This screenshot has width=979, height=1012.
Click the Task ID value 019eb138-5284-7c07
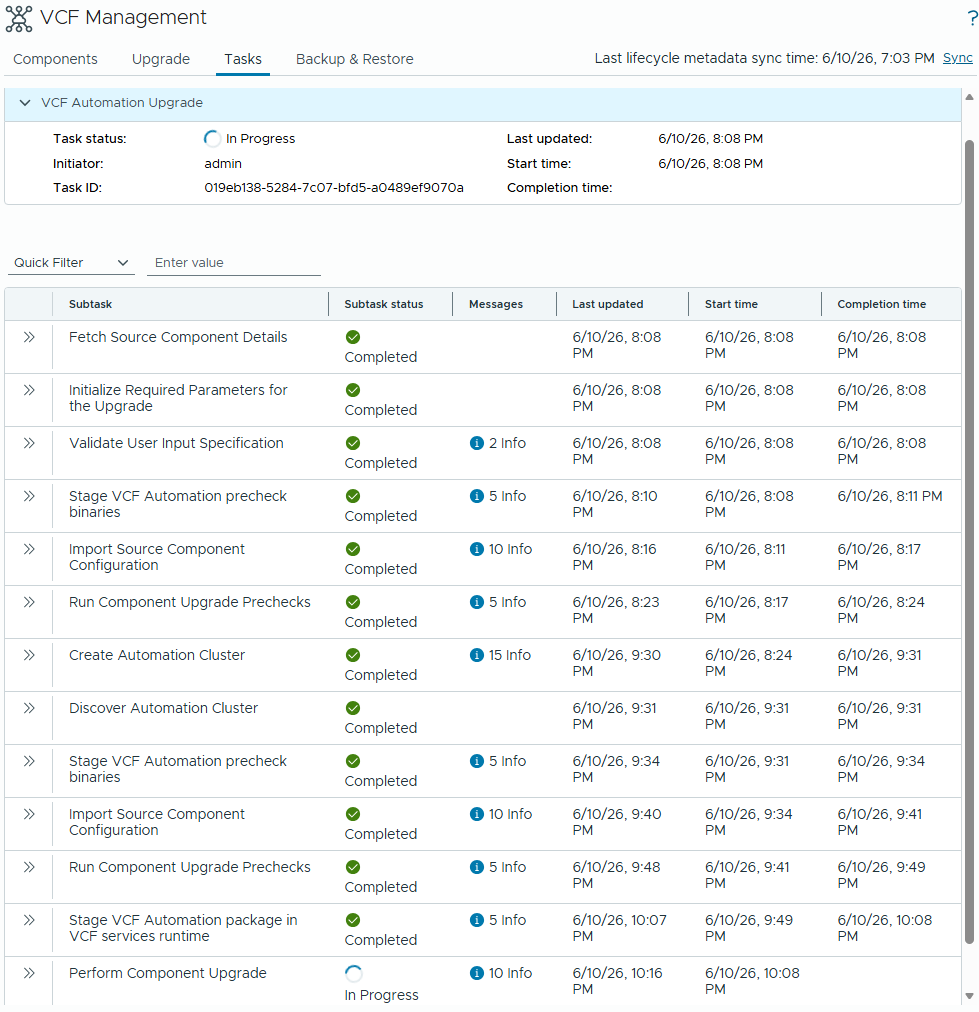334,188
